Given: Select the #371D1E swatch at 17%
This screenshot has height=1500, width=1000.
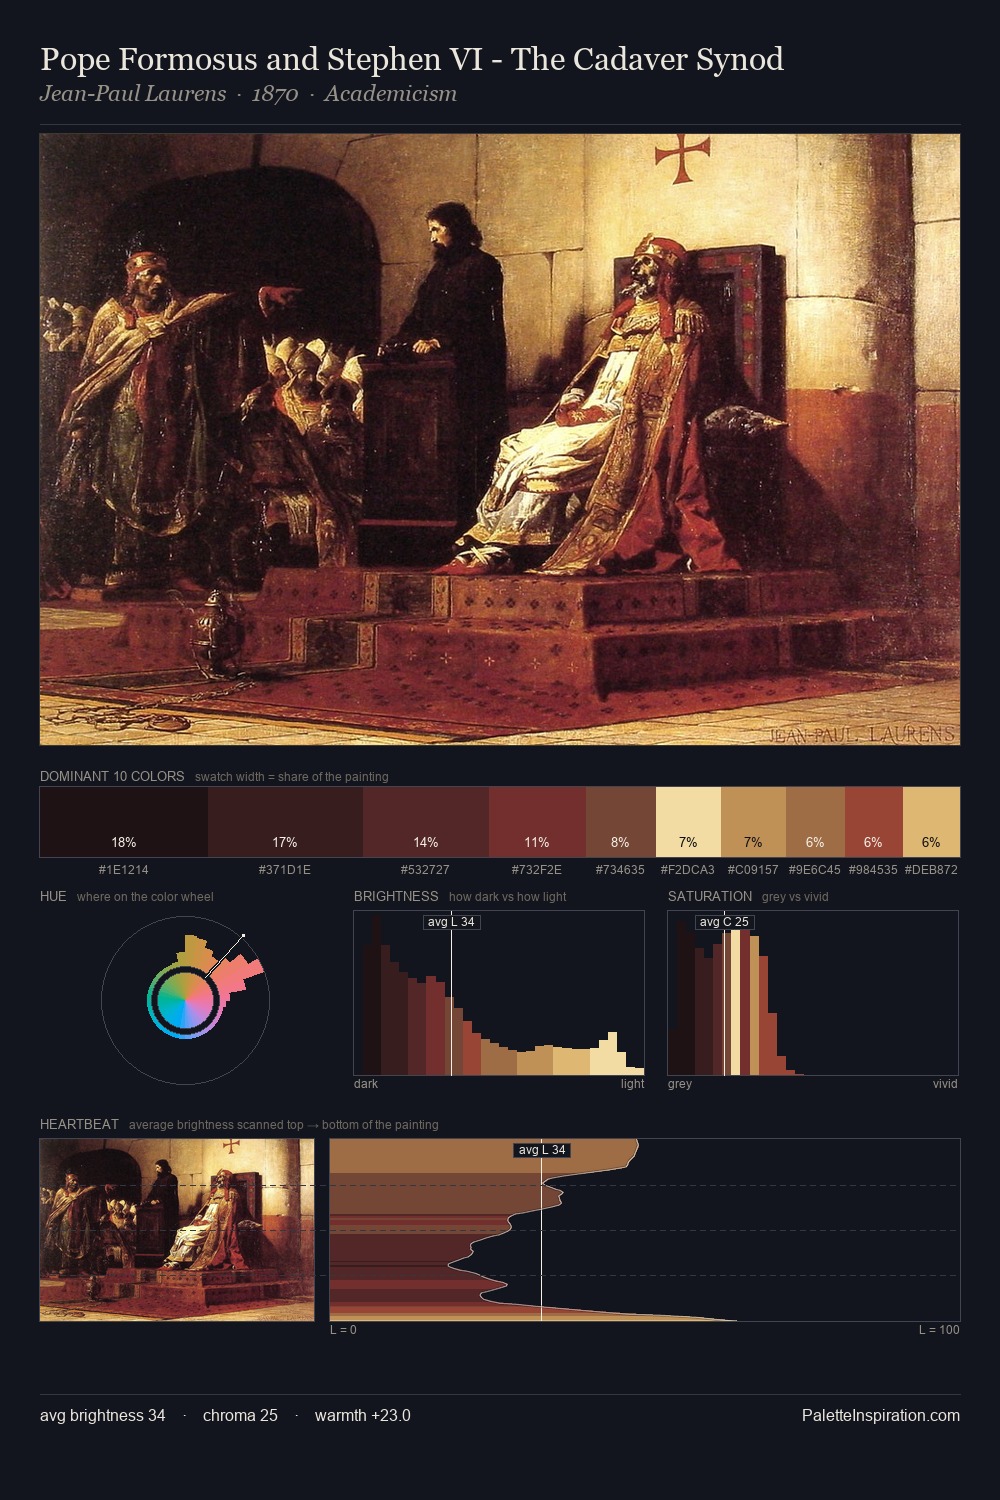Looking at the screenshot, I should pos(285,822).
